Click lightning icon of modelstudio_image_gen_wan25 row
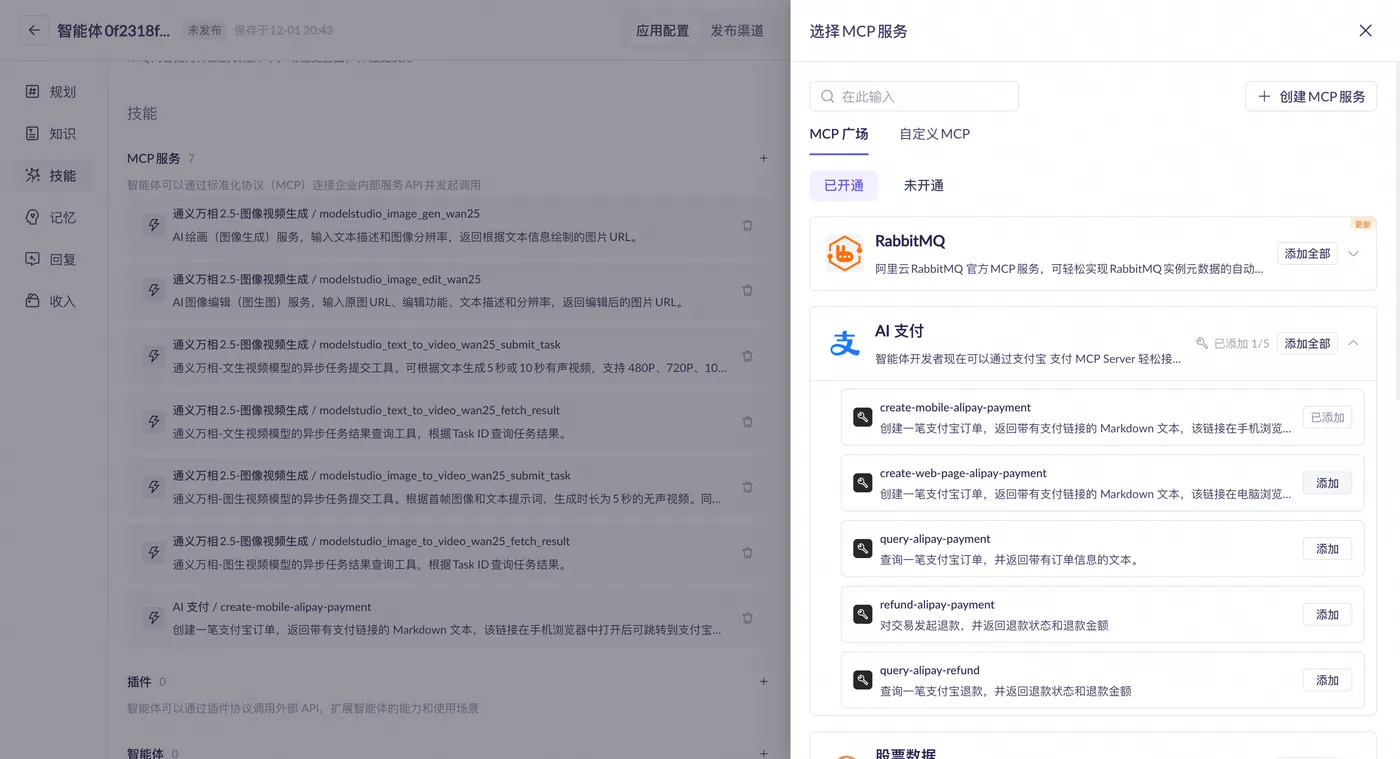Viewport: 1400px width, 759px height. click(154, 225)
